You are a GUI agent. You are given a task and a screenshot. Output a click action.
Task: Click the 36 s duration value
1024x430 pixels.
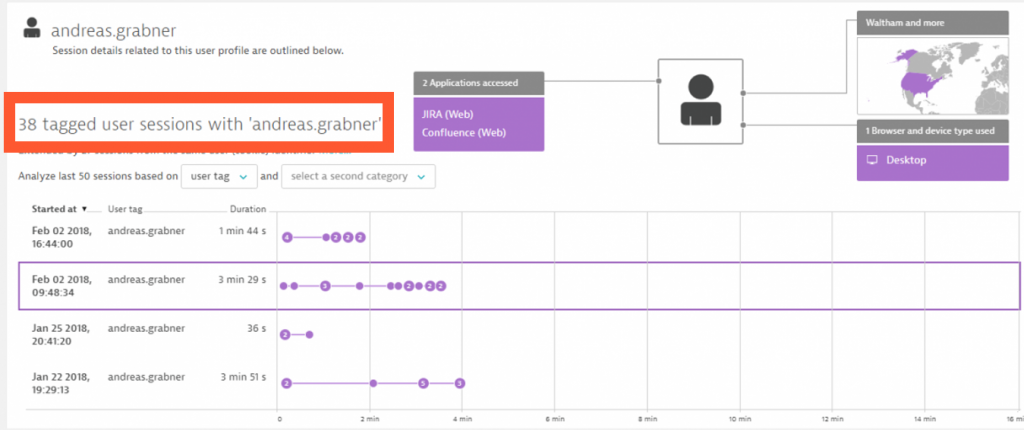[256, 328]
